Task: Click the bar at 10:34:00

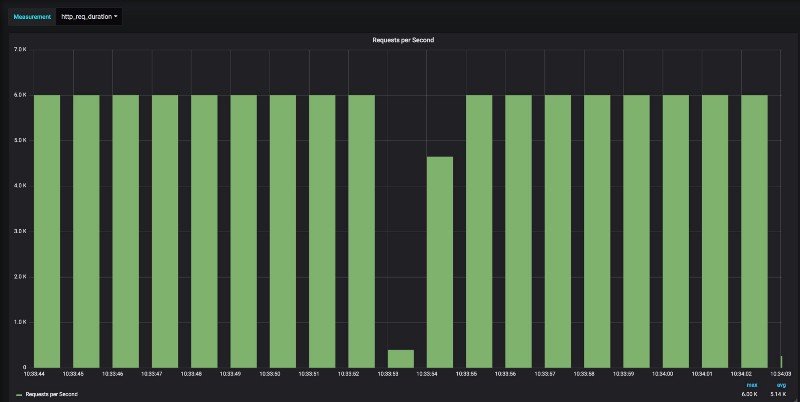Action: 676,231
